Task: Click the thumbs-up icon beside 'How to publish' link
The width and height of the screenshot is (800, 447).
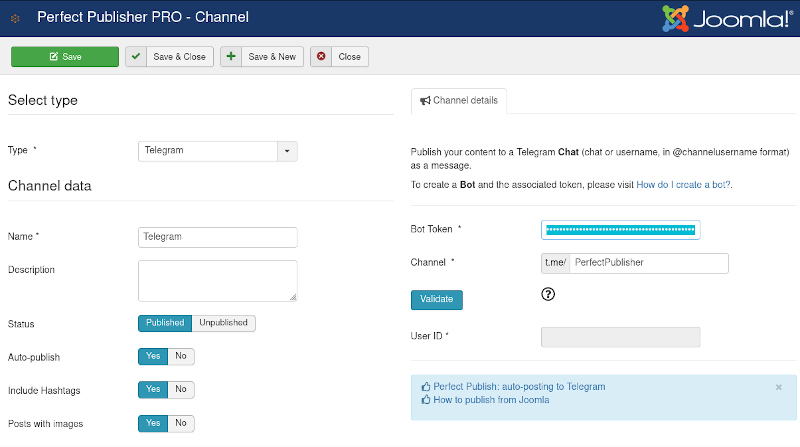Action: (x=426, y=400)
